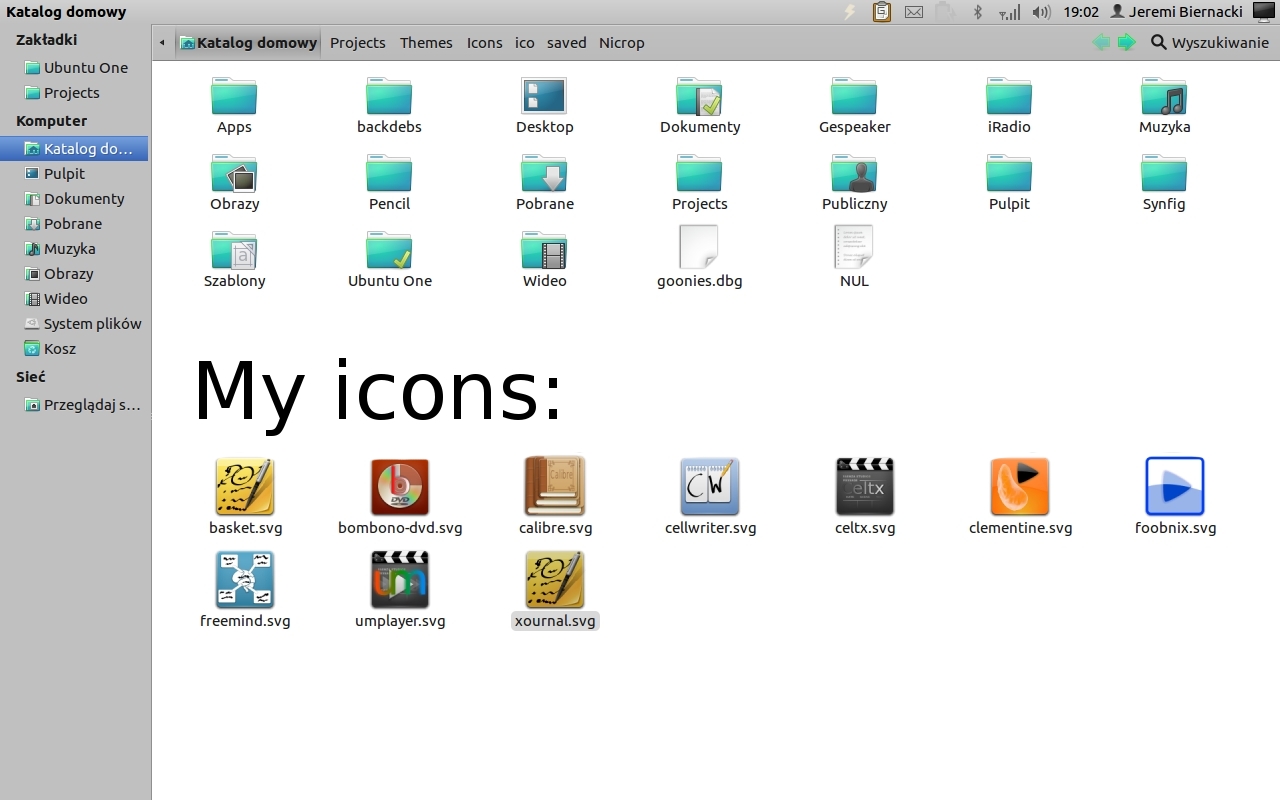The height and width of the screenshot is (800, 1280).
Task: Select the goonies.dbg file
Action: [x=699, y=247]
